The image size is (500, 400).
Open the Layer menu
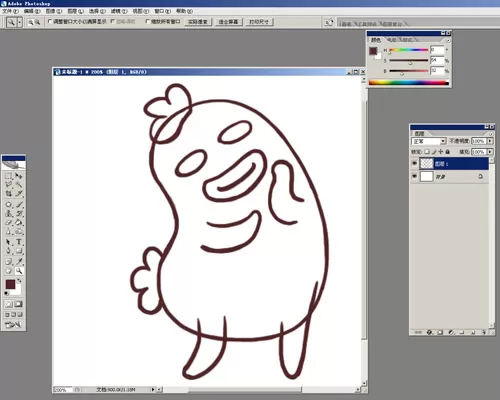[x=75, y=11]
